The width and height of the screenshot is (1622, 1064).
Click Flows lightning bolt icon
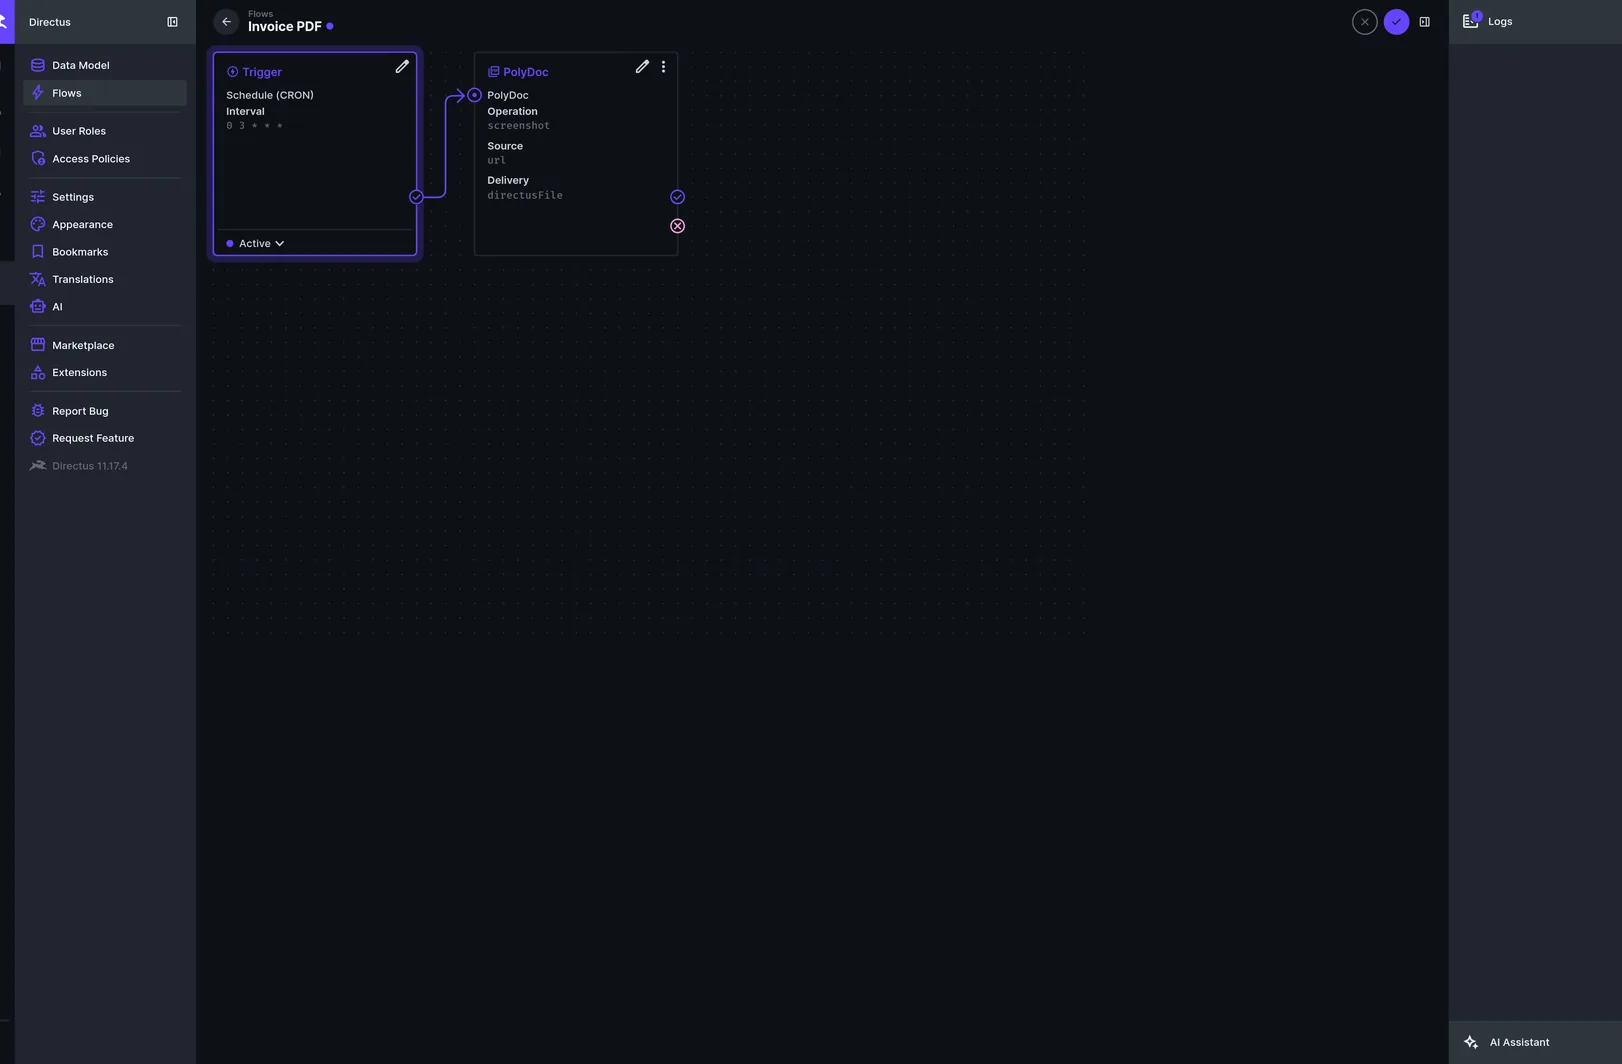pyautogui.click(x=37, y=93)
